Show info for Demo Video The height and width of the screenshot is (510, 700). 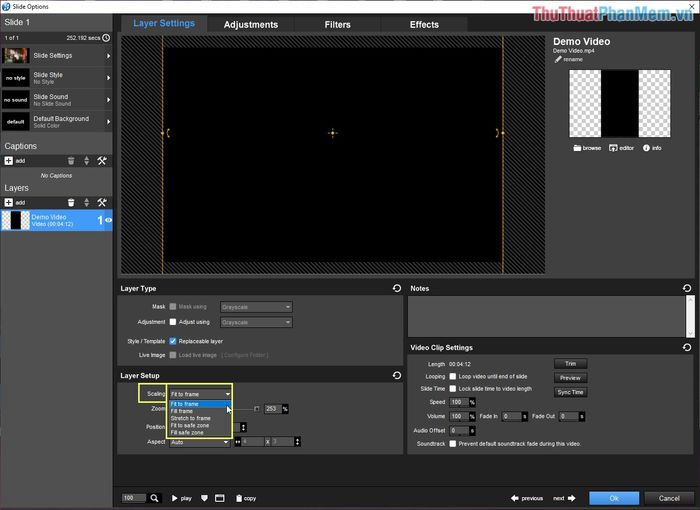coord(652,148)
